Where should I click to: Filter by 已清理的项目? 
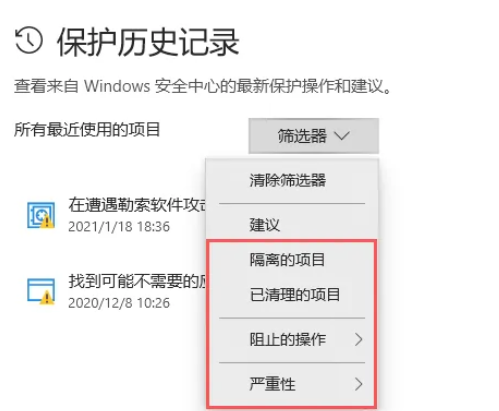click(x=295, y=295)
